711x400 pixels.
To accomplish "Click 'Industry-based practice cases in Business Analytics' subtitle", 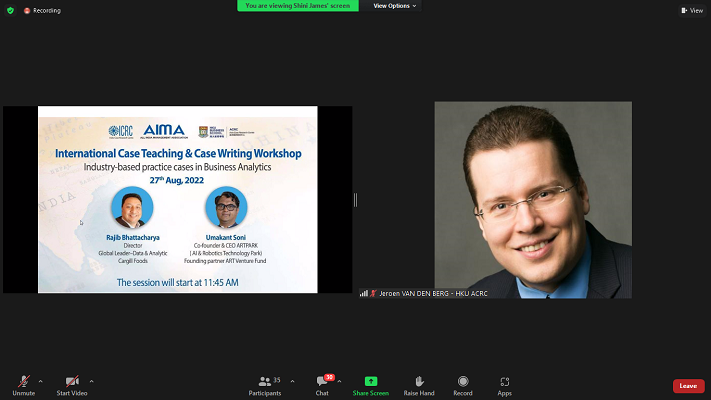I will click(177, 167).
